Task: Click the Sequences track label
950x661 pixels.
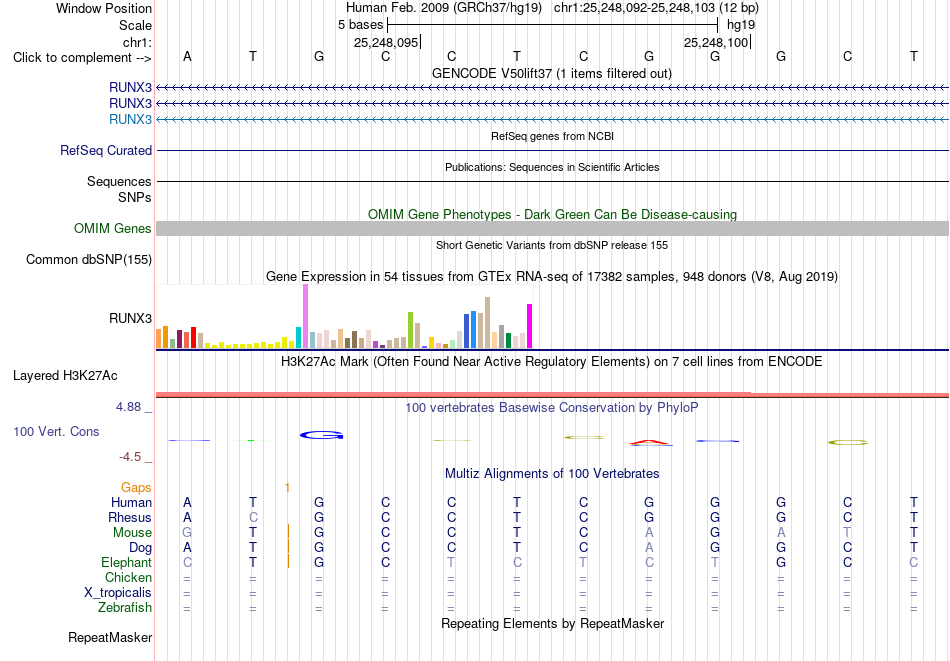Action: [x=119, y=181]
